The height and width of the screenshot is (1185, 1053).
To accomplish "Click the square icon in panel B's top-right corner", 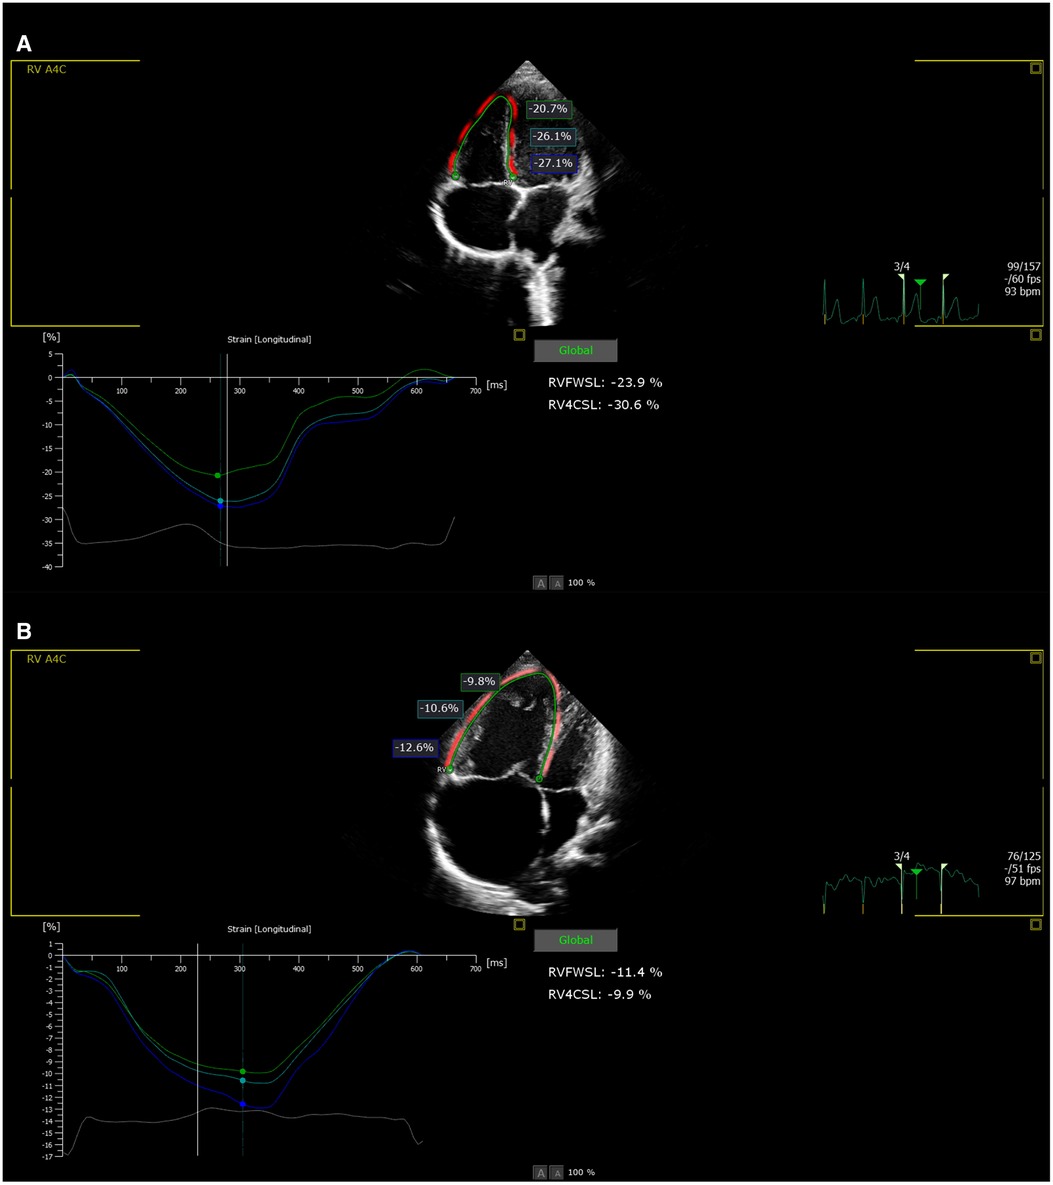I will point(1036,658).
